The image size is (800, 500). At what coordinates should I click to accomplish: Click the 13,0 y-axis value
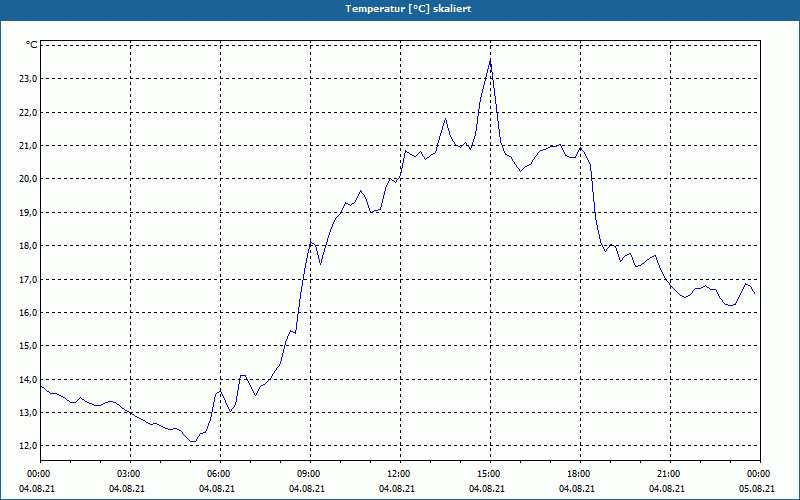pos(29,412)
